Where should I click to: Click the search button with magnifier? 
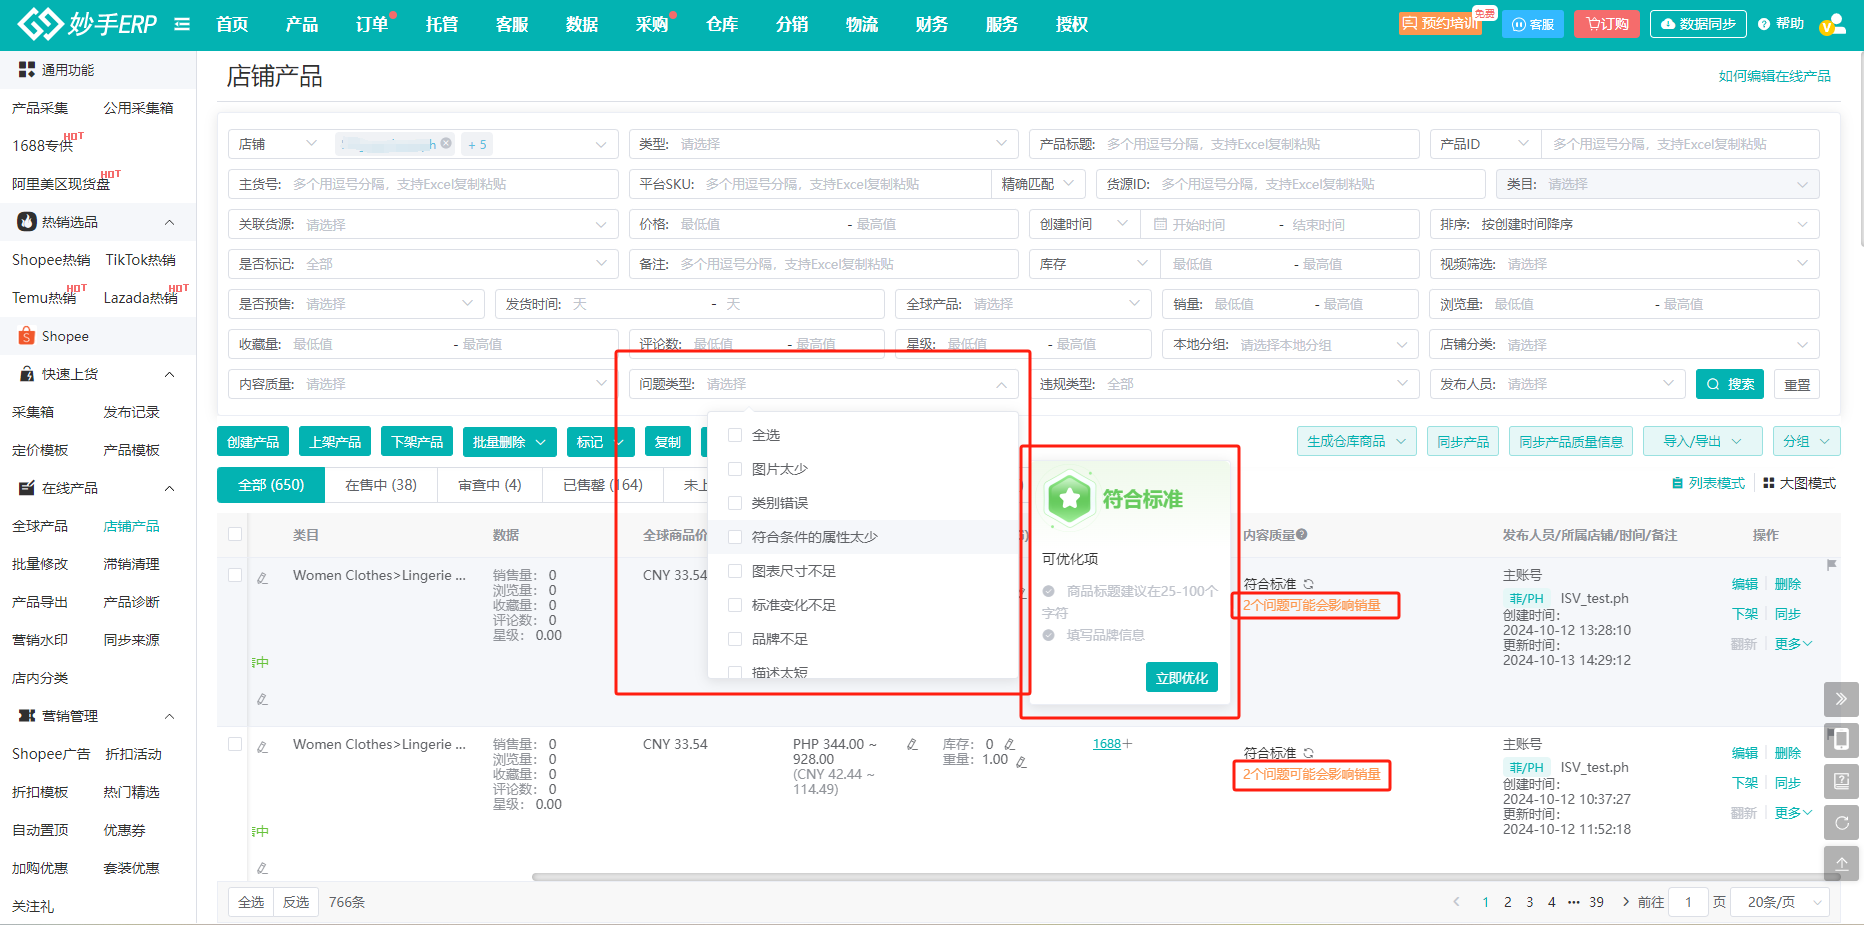[x=1730, y=384]
